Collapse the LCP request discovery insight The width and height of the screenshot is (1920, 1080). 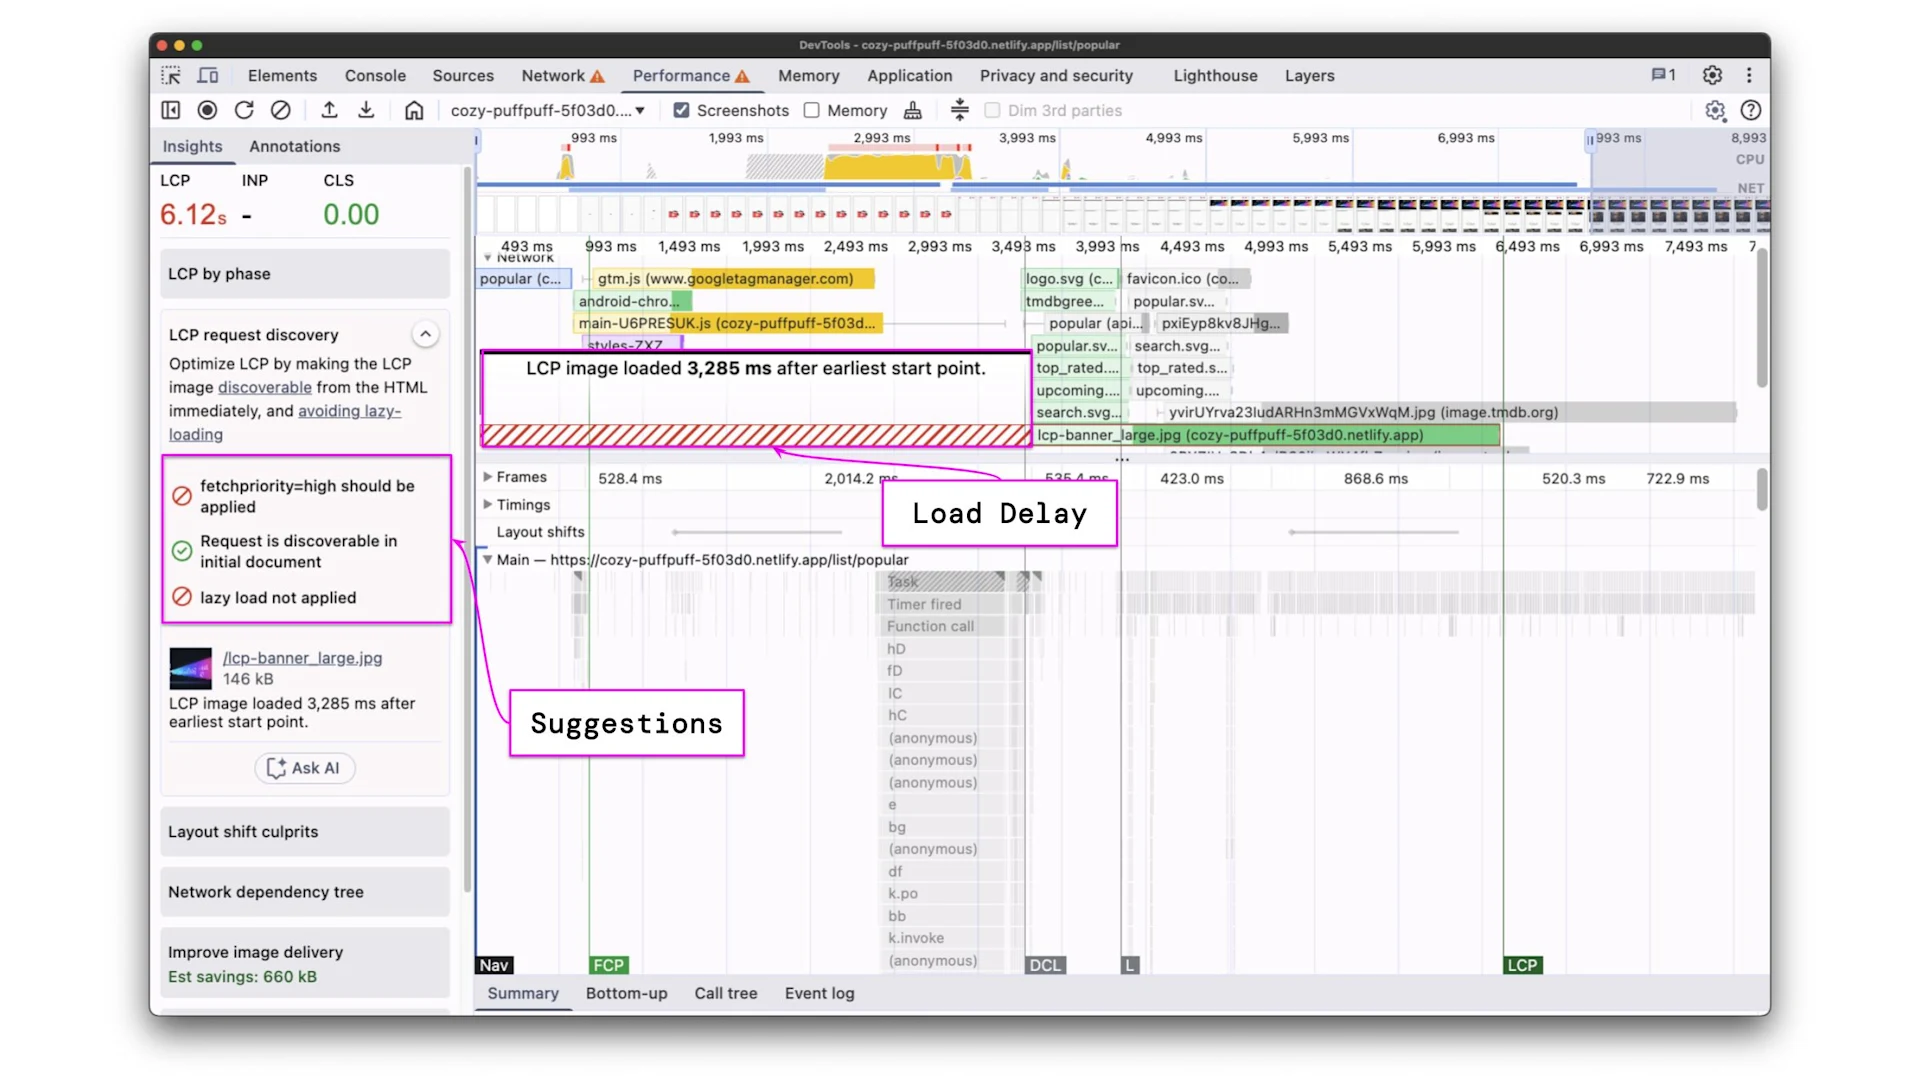[425, 334]
